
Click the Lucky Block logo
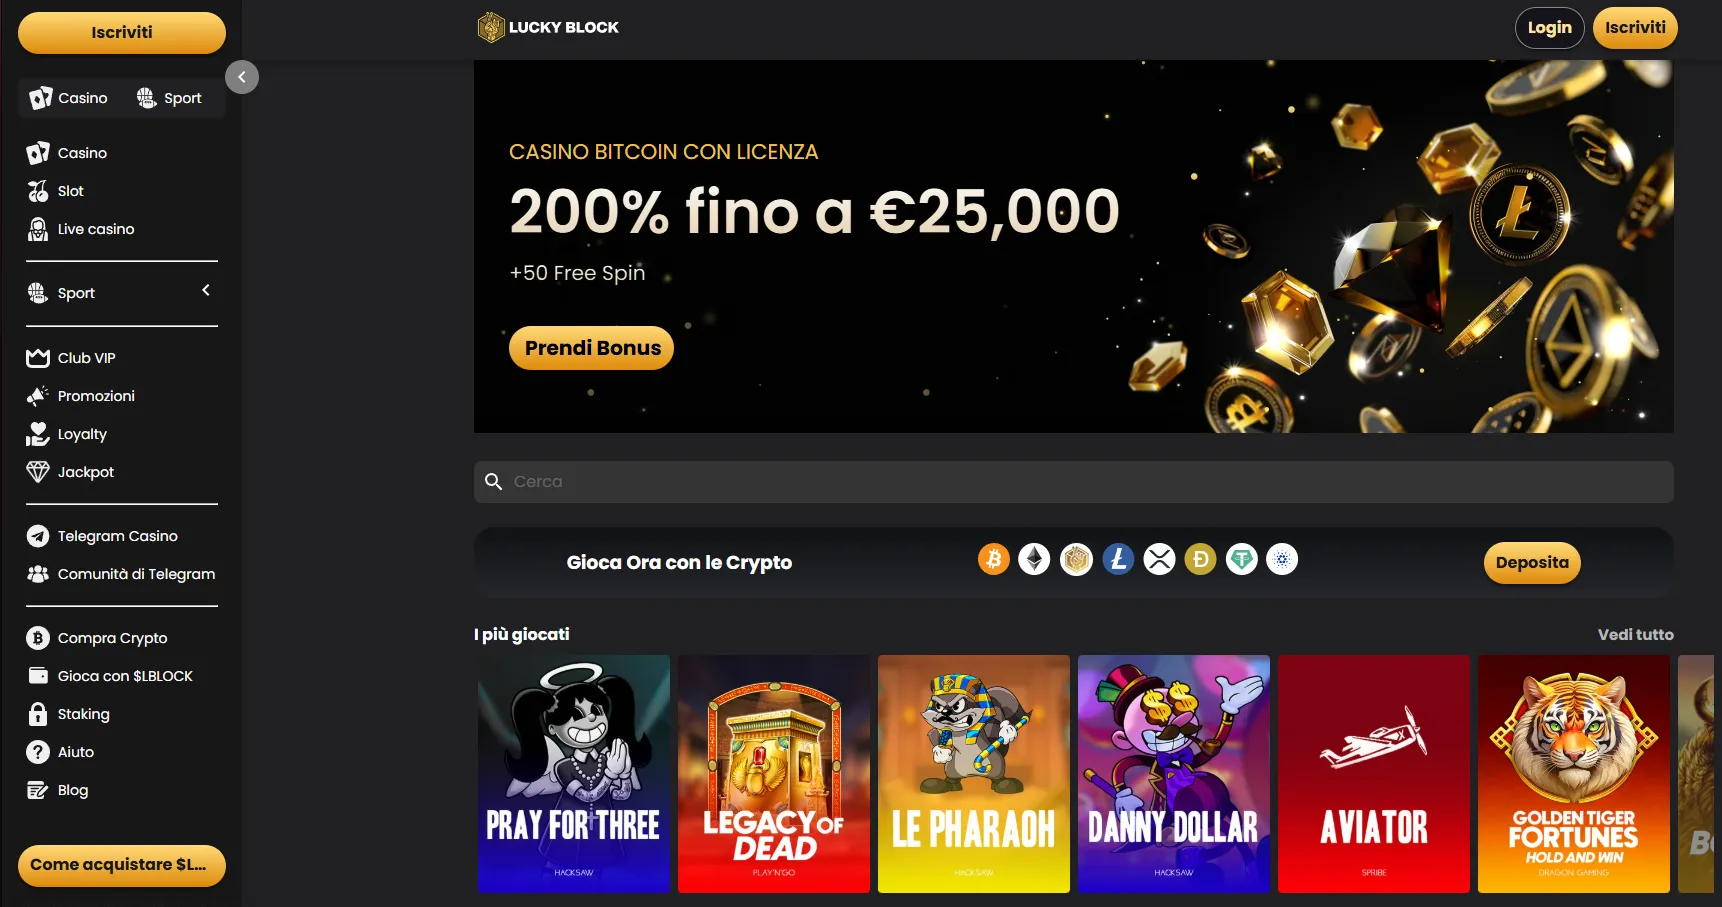[x=548, y=27]
